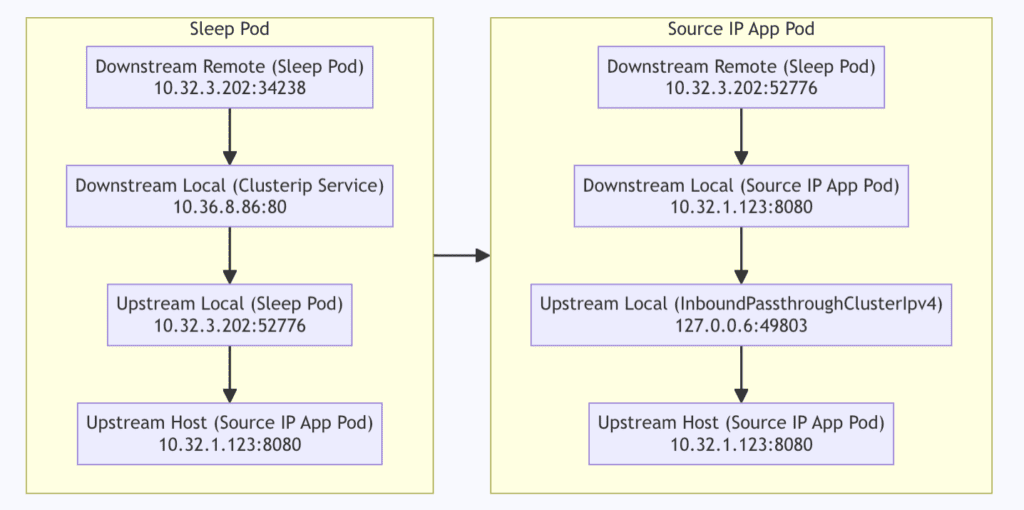Viewport: 1024px width, 510px height.
Task: Click arrow pointing into Downstream Local (Source IP App Pod)
Action: (741, 137)
